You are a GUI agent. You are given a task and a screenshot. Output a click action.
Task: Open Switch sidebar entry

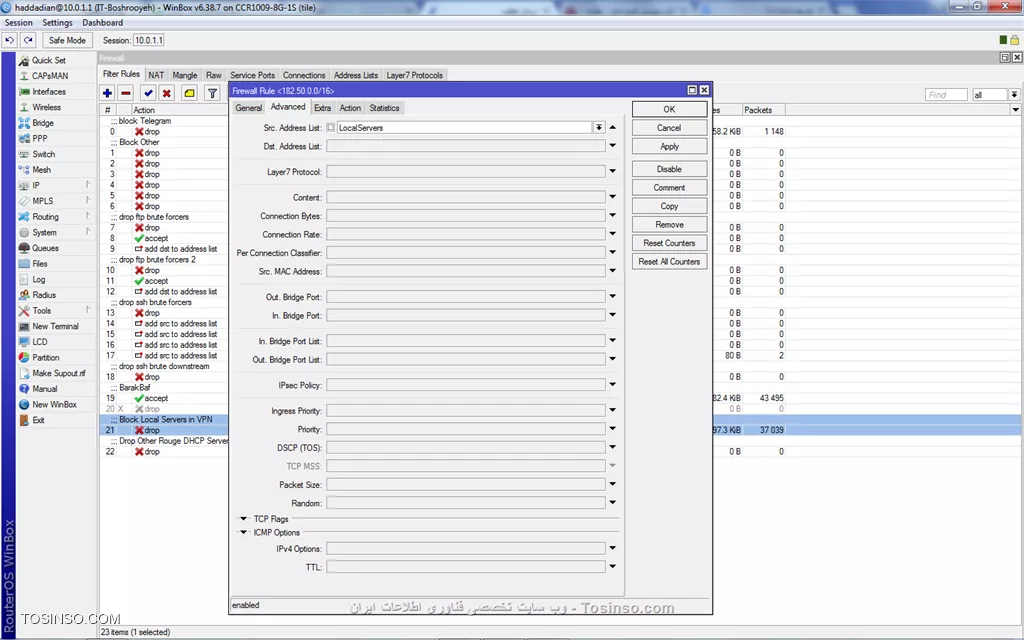pos(44,154)
